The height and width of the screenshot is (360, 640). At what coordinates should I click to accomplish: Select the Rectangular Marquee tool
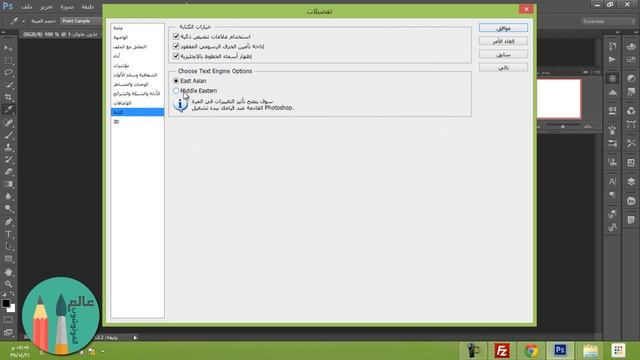click(8, 60)
